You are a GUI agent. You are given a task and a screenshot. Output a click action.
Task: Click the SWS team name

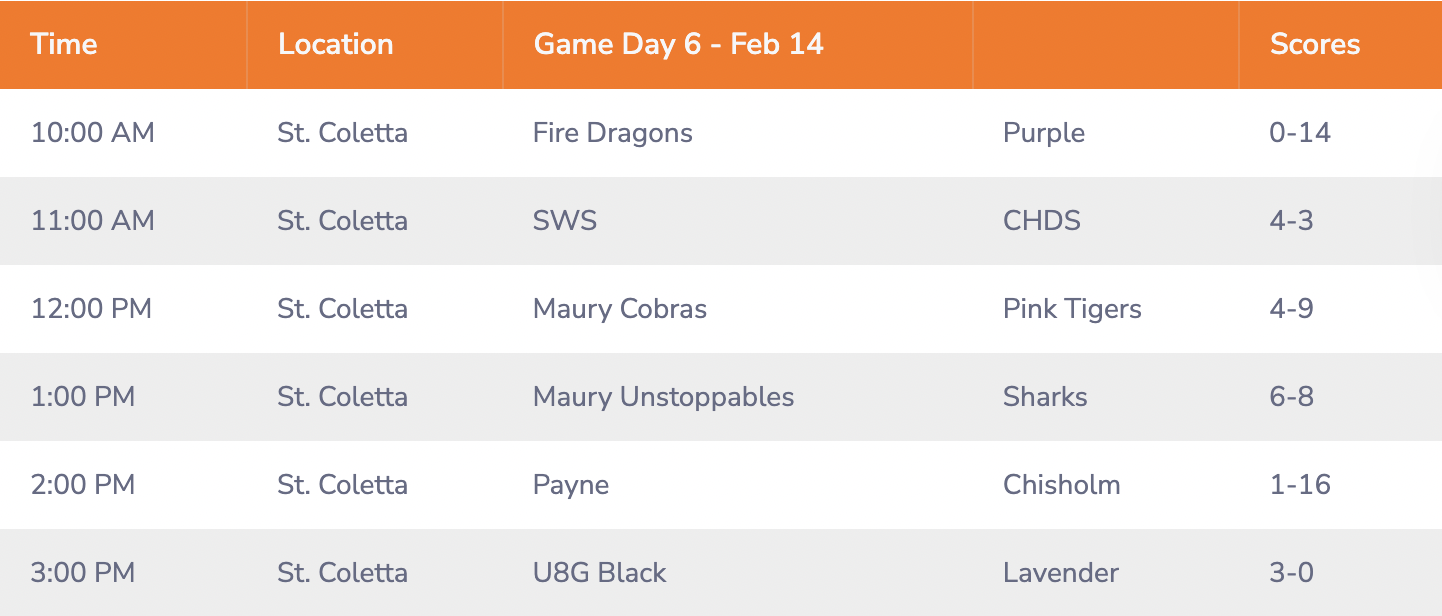[x=565, y=221]
